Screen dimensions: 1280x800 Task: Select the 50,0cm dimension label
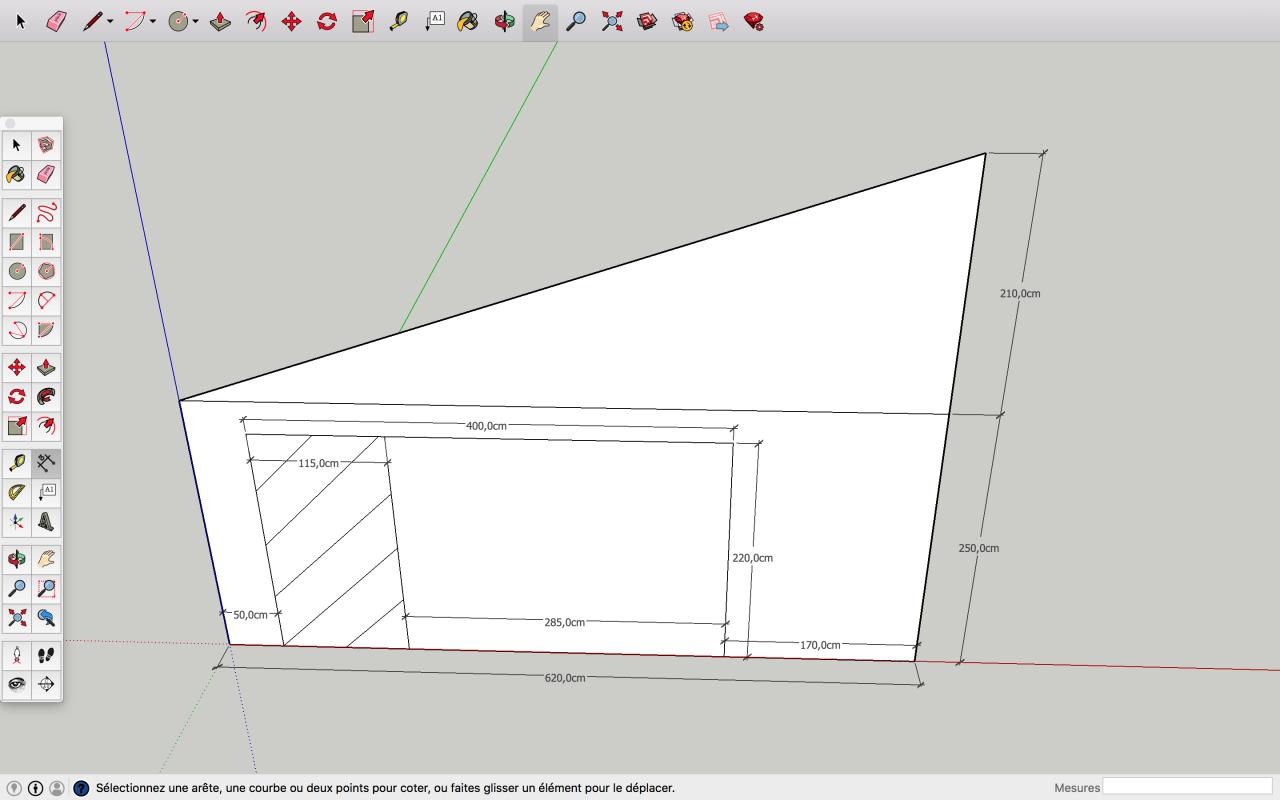250,615
